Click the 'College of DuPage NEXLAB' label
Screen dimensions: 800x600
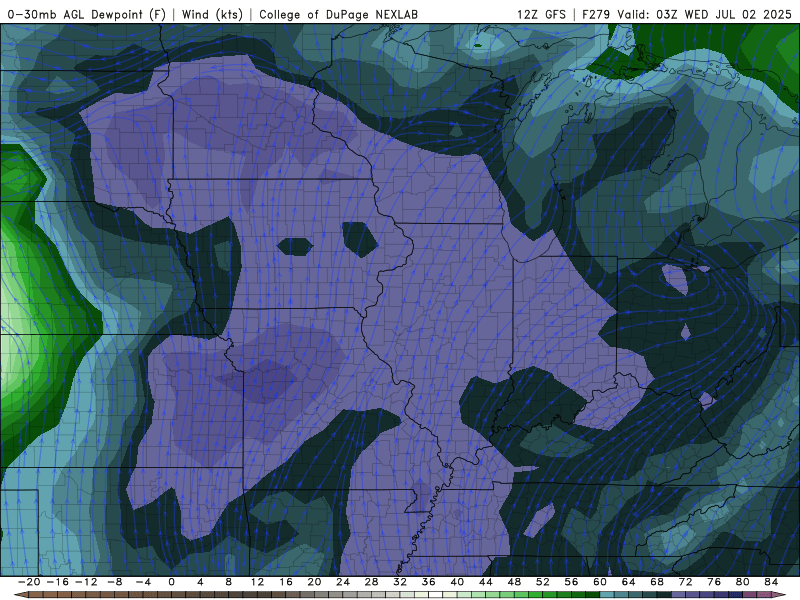point(338,14)
